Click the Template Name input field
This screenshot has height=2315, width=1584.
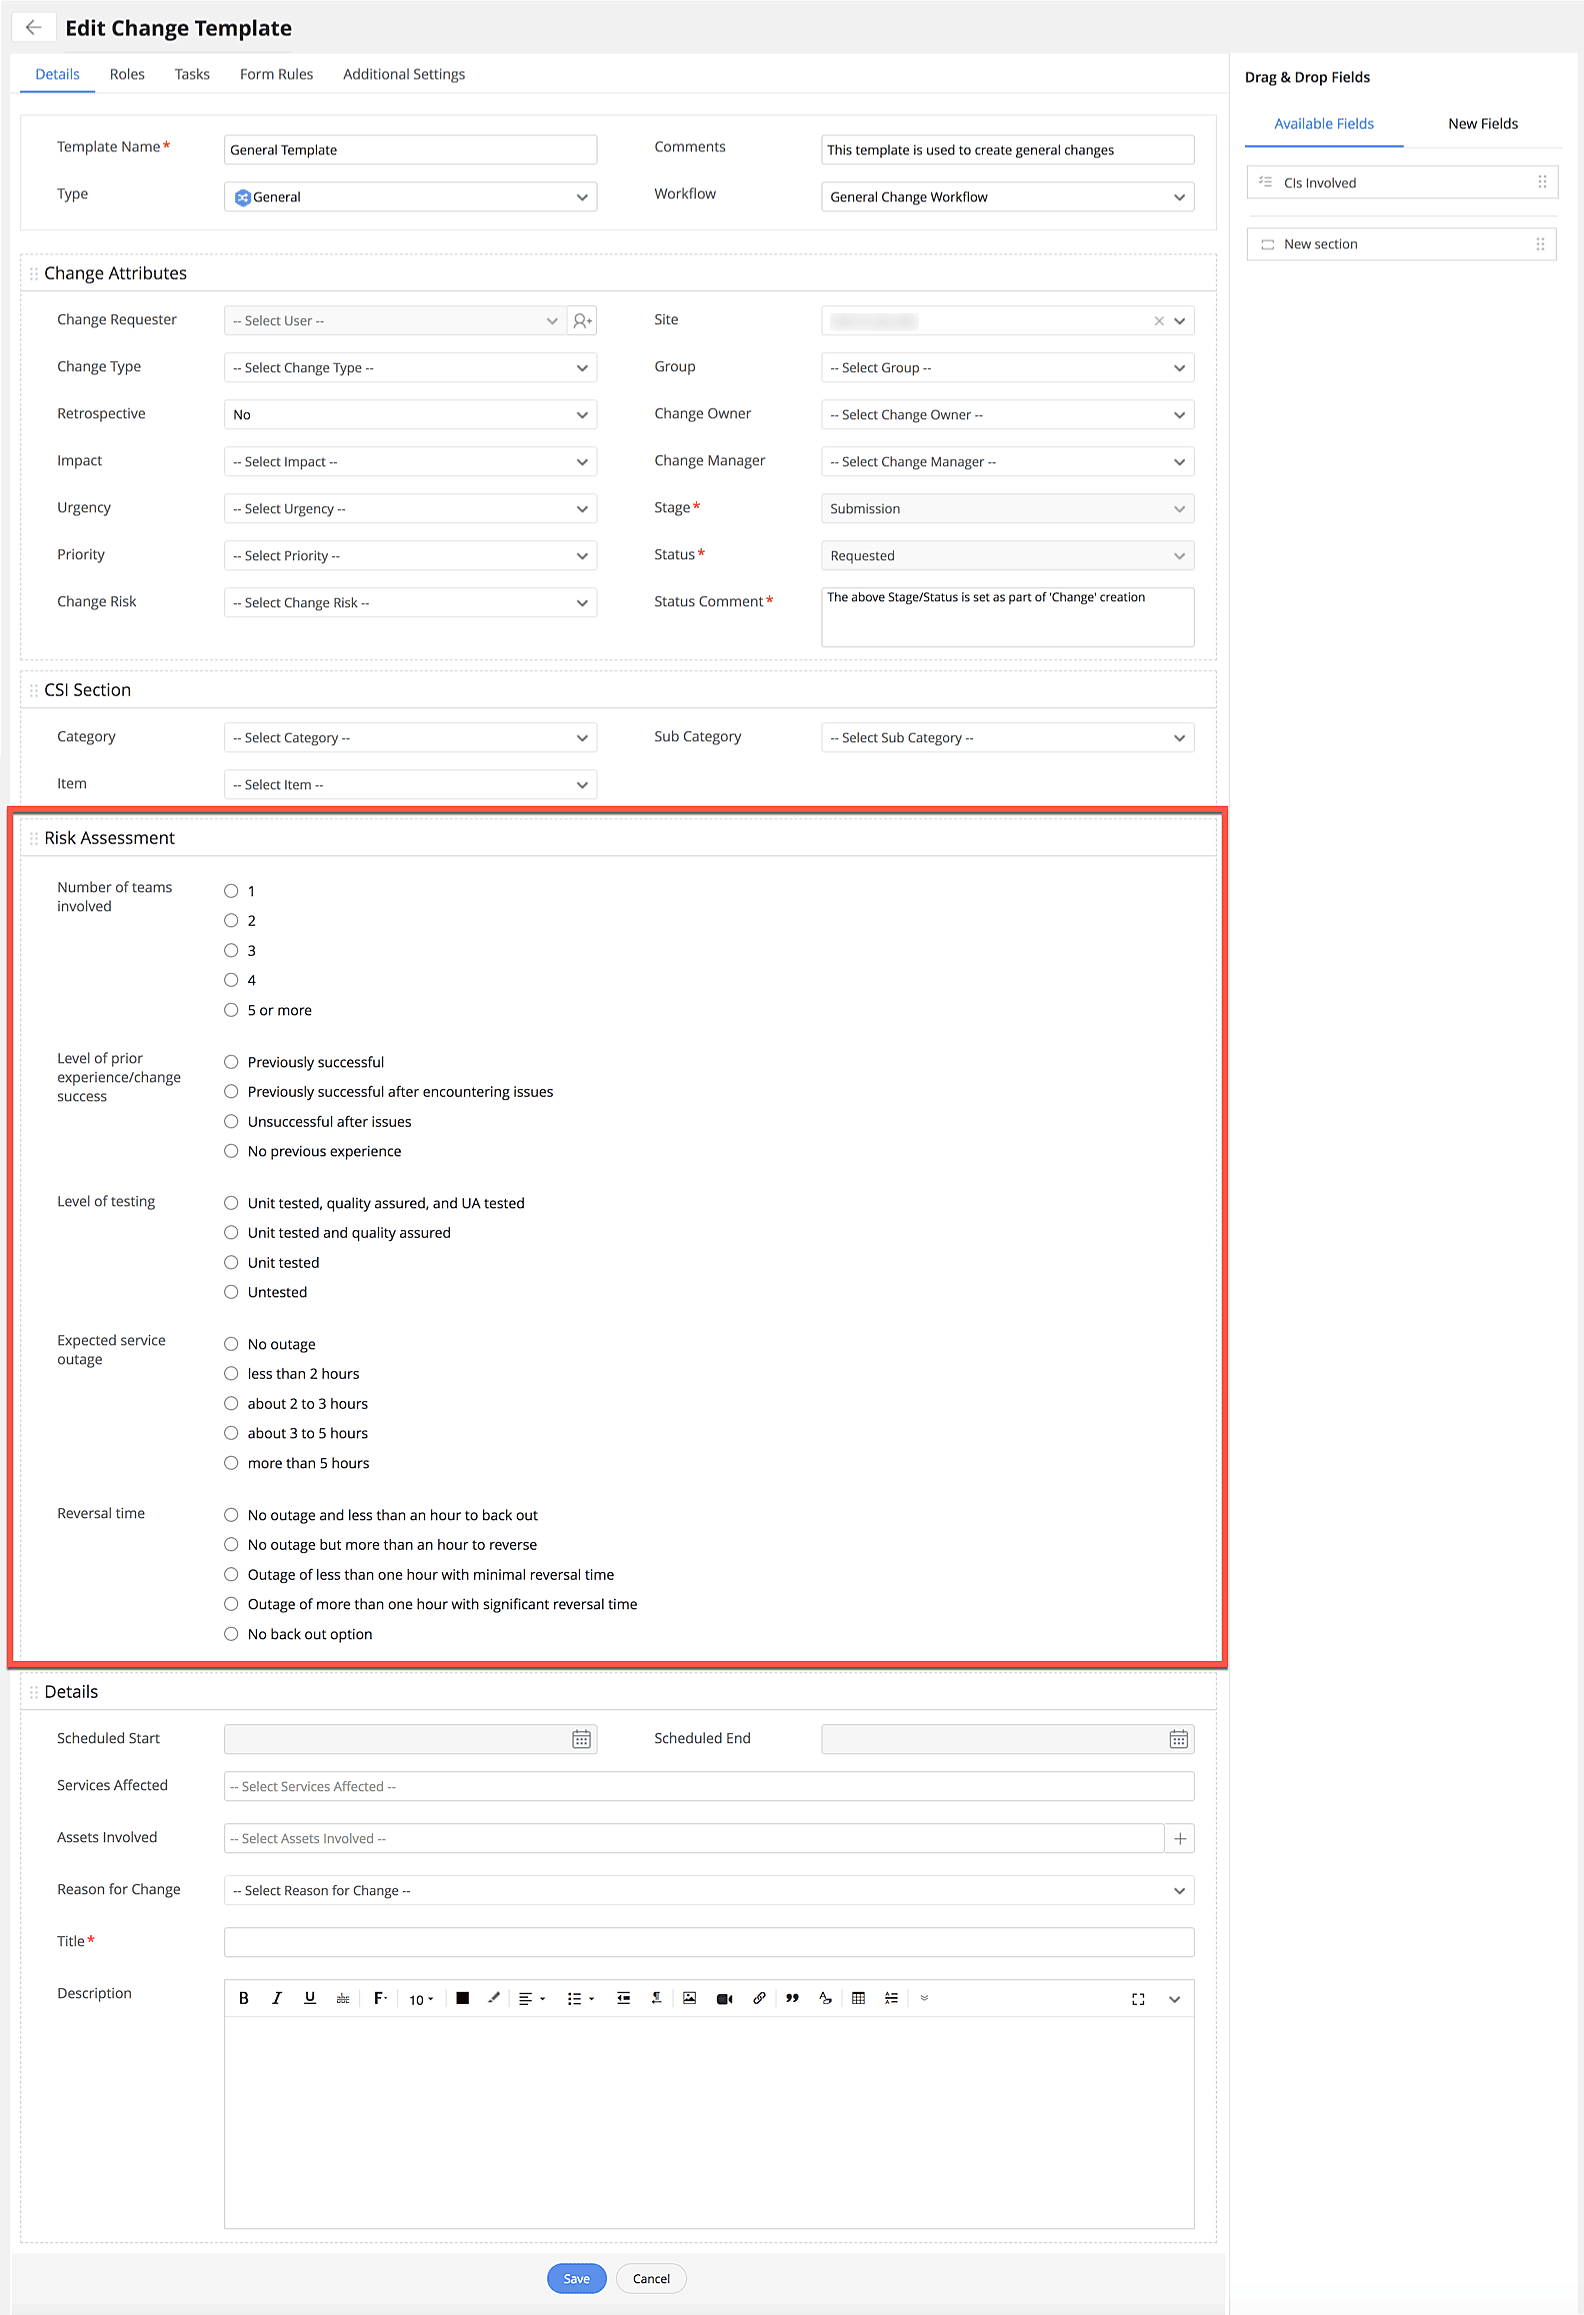click(410, 150)
